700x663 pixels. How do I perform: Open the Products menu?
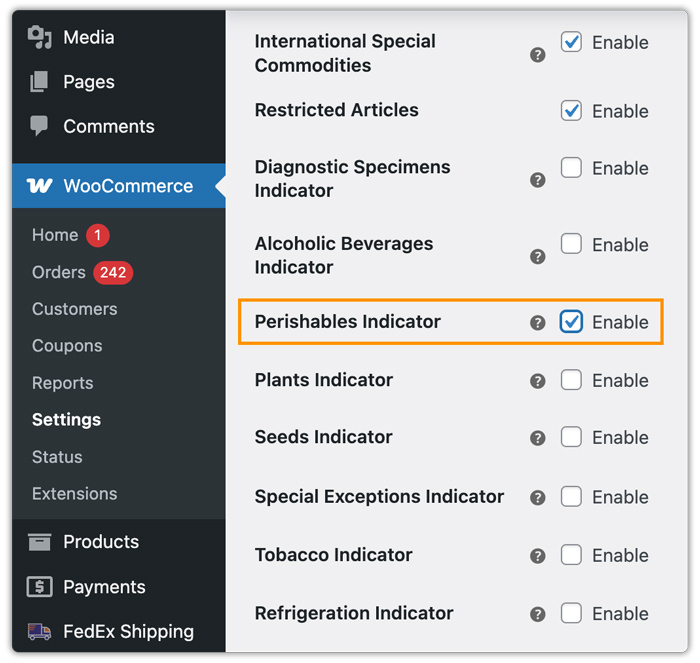tap(119, 542)
